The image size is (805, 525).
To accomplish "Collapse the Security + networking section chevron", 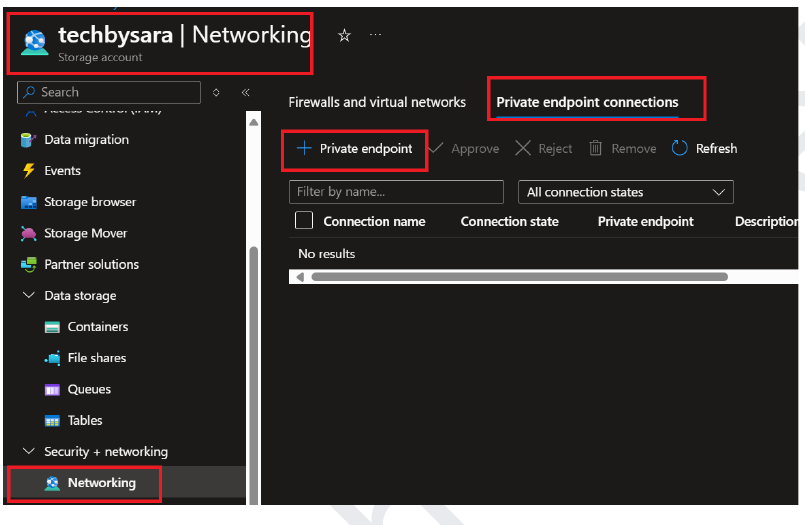I will click(29, 451).
